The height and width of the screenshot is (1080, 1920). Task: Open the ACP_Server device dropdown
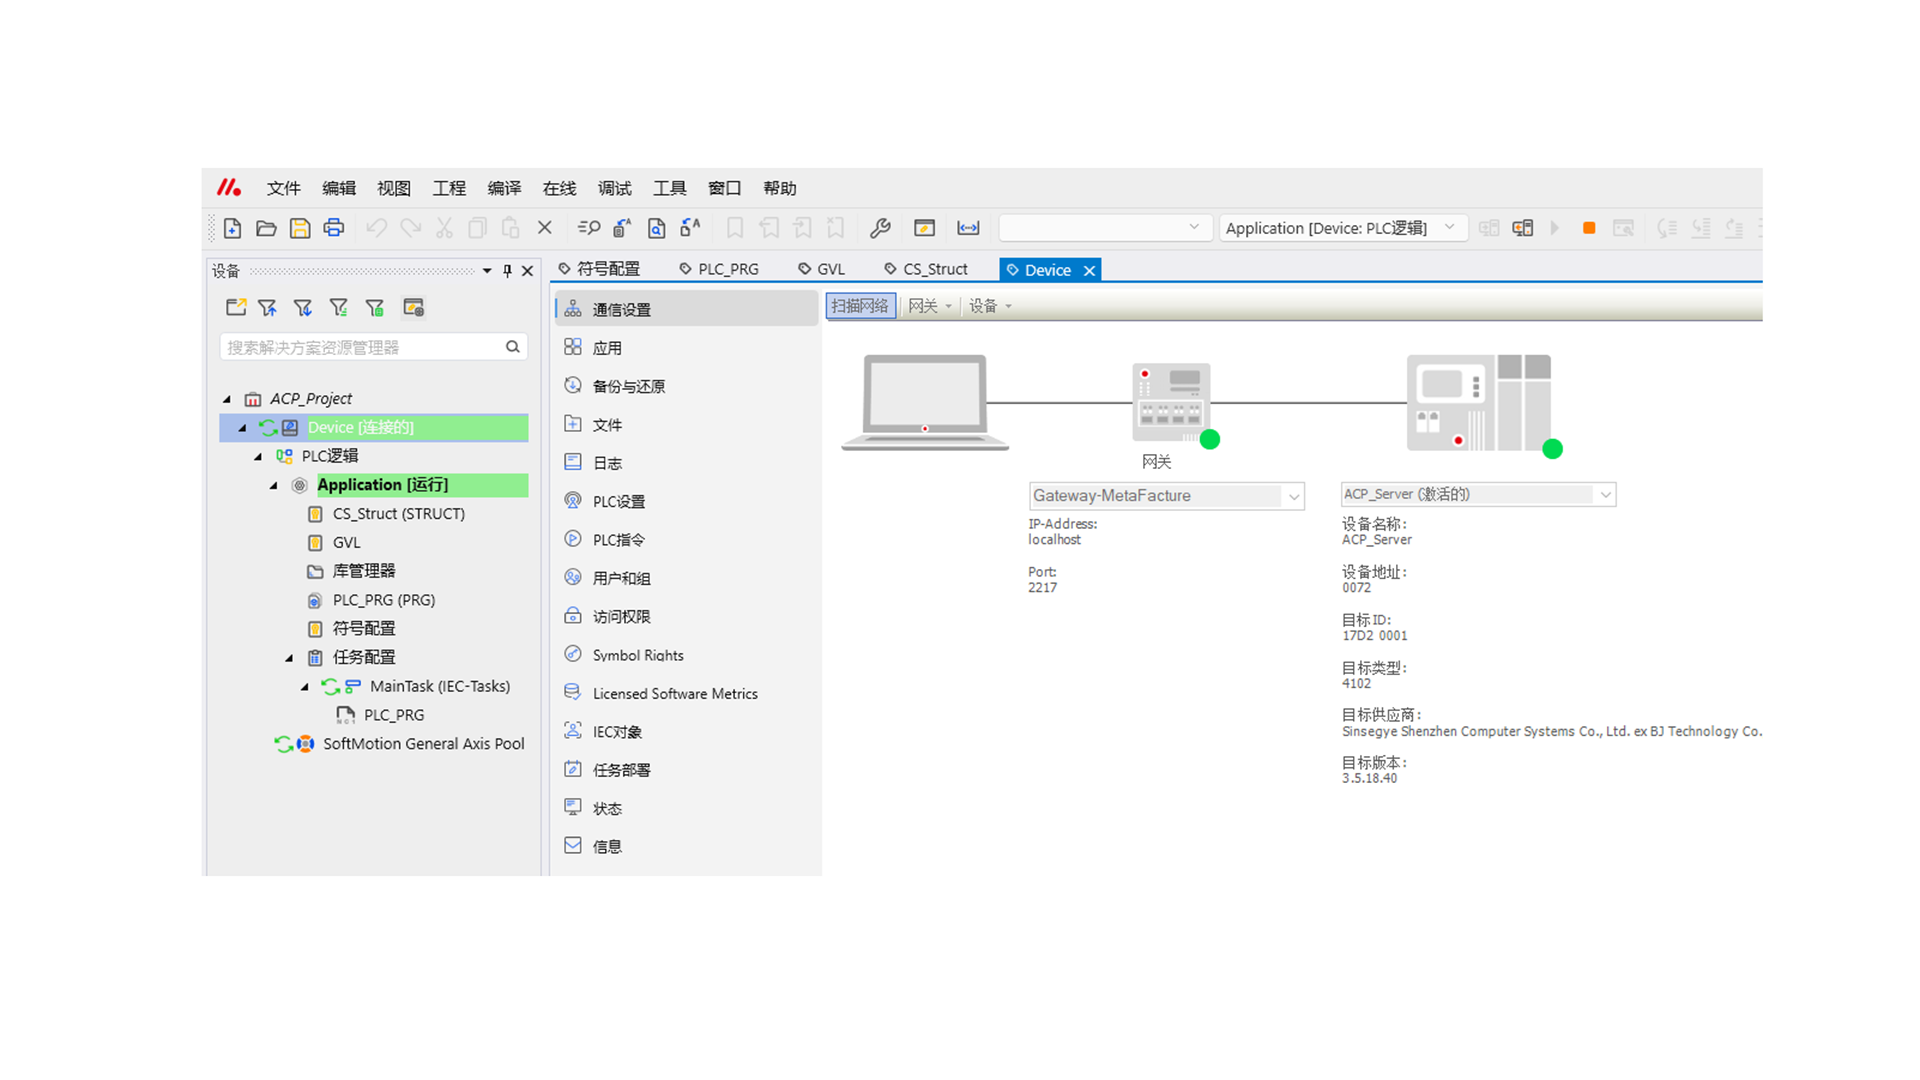coord(1604,495)
